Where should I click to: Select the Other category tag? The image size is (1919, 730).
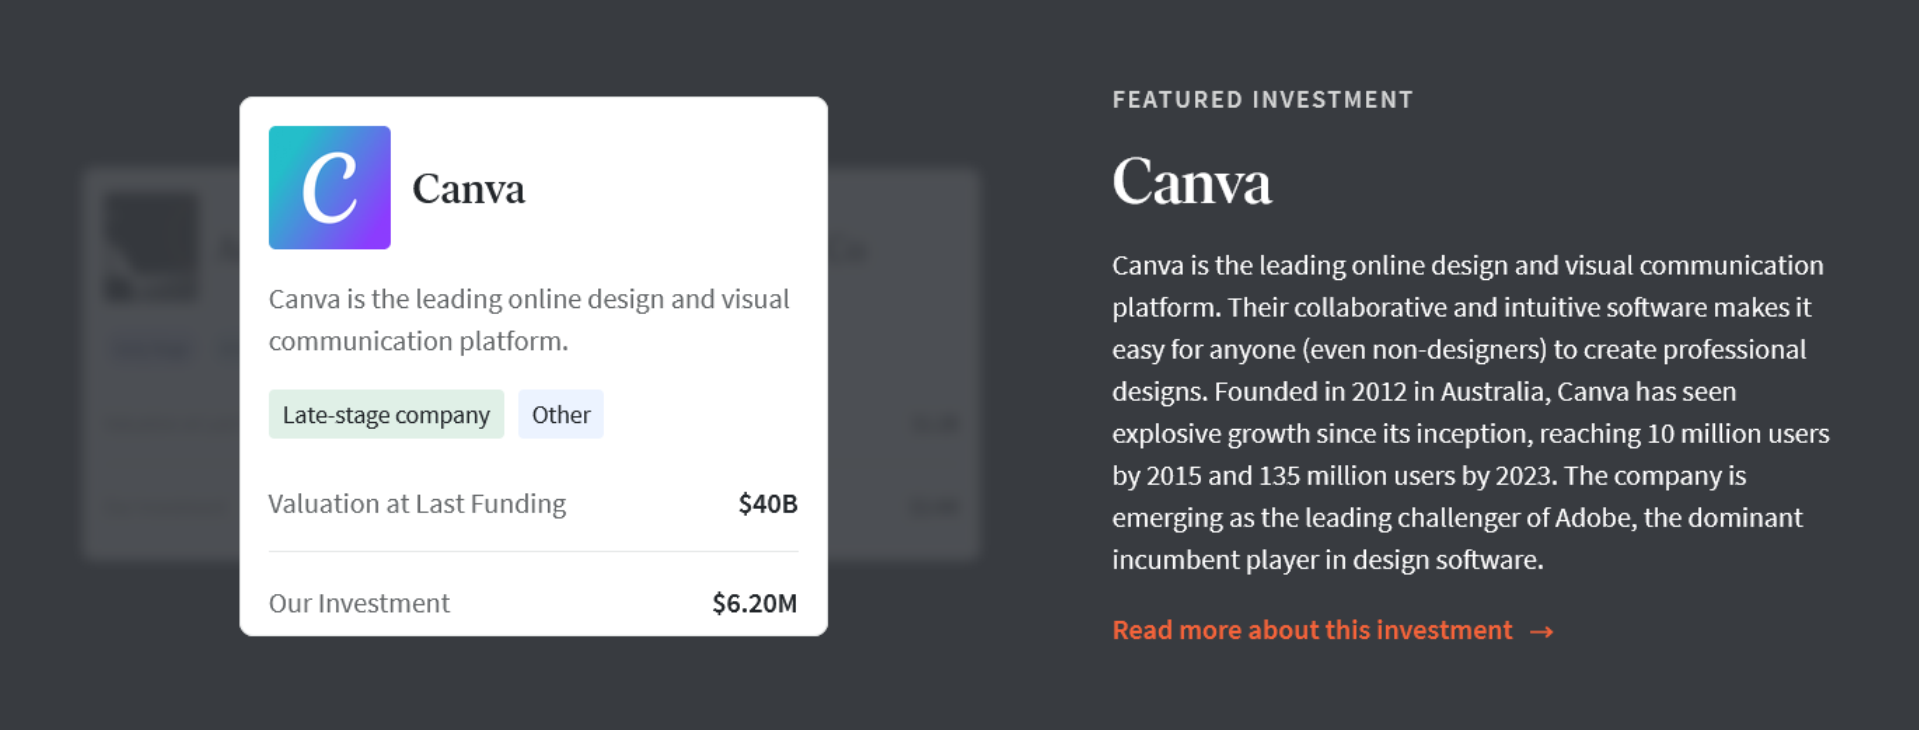(561, 414)
